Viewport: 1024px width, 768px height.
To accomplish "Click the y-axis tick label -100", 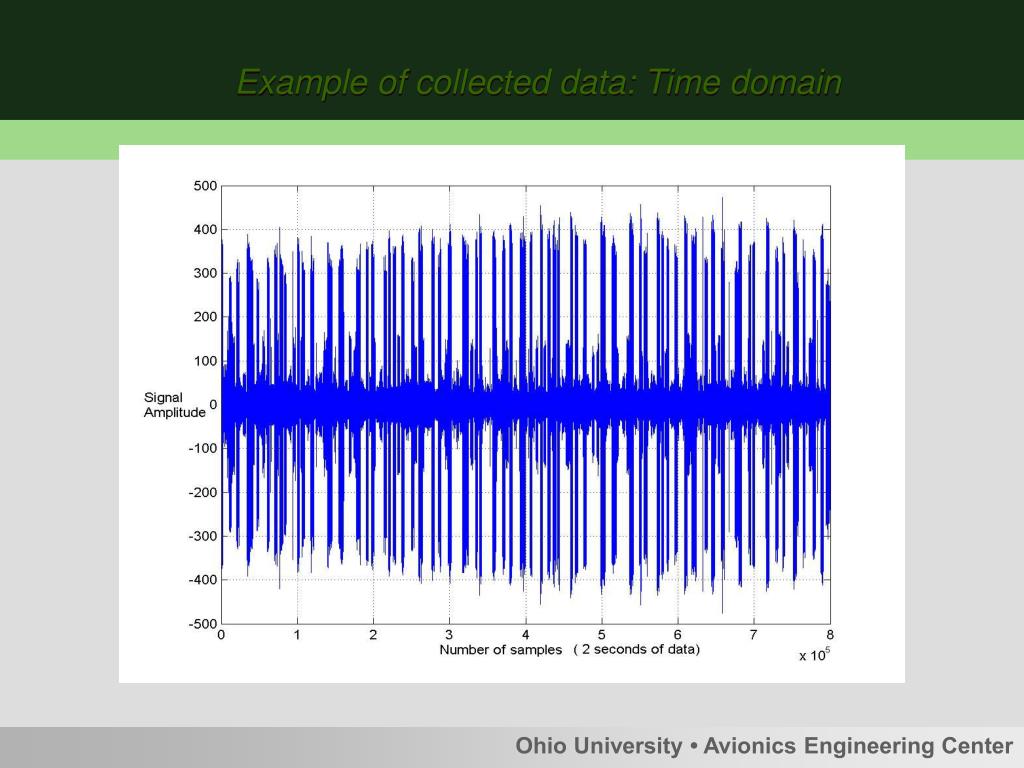I will 202,449.
